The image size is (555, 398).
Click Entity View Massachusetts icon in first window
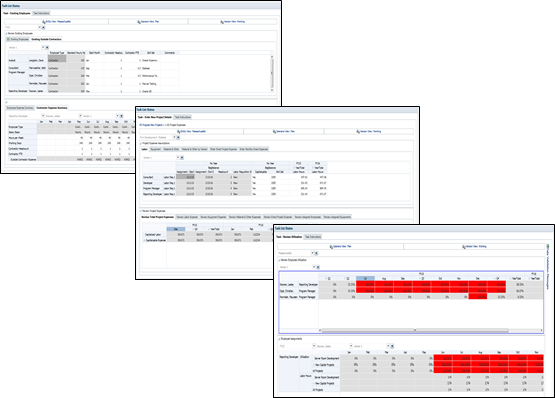44,22
